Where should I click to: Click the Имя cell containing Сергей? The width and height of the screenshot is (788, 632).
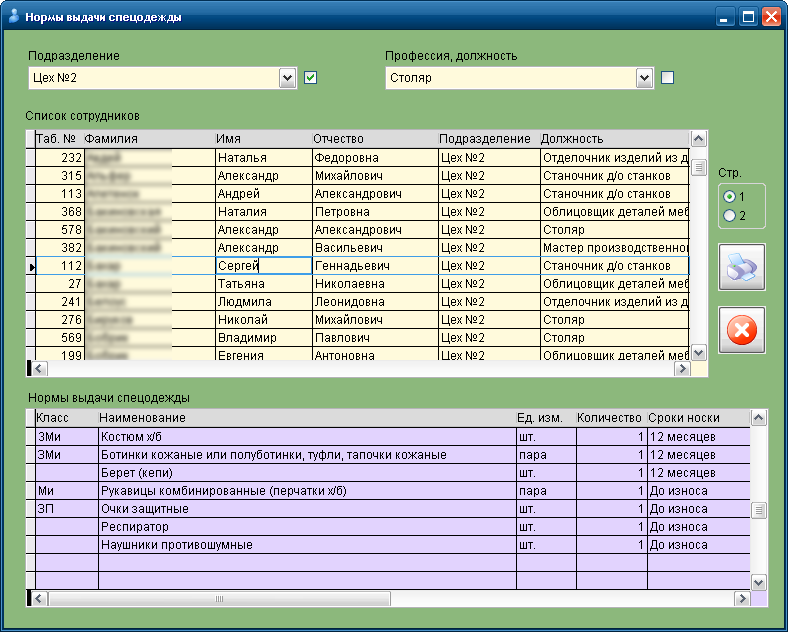[264, 266]
